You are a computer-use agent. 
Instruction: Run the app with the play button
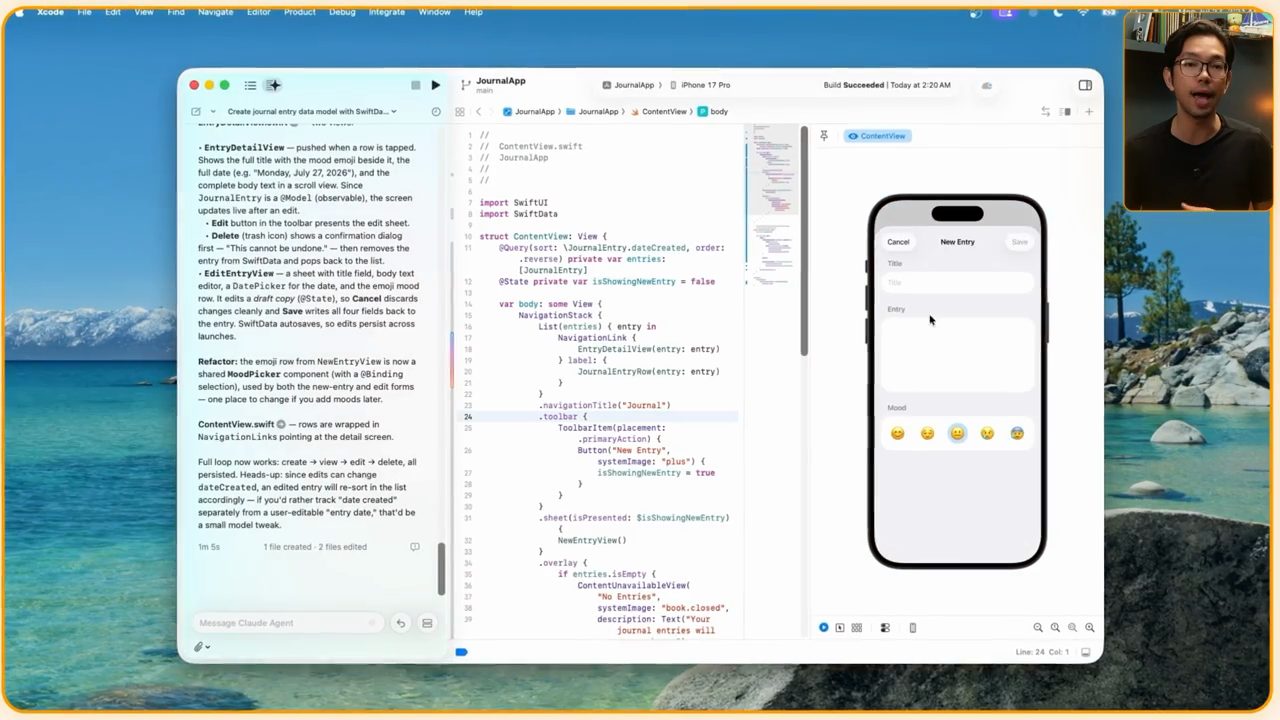[x=435, y=85]
